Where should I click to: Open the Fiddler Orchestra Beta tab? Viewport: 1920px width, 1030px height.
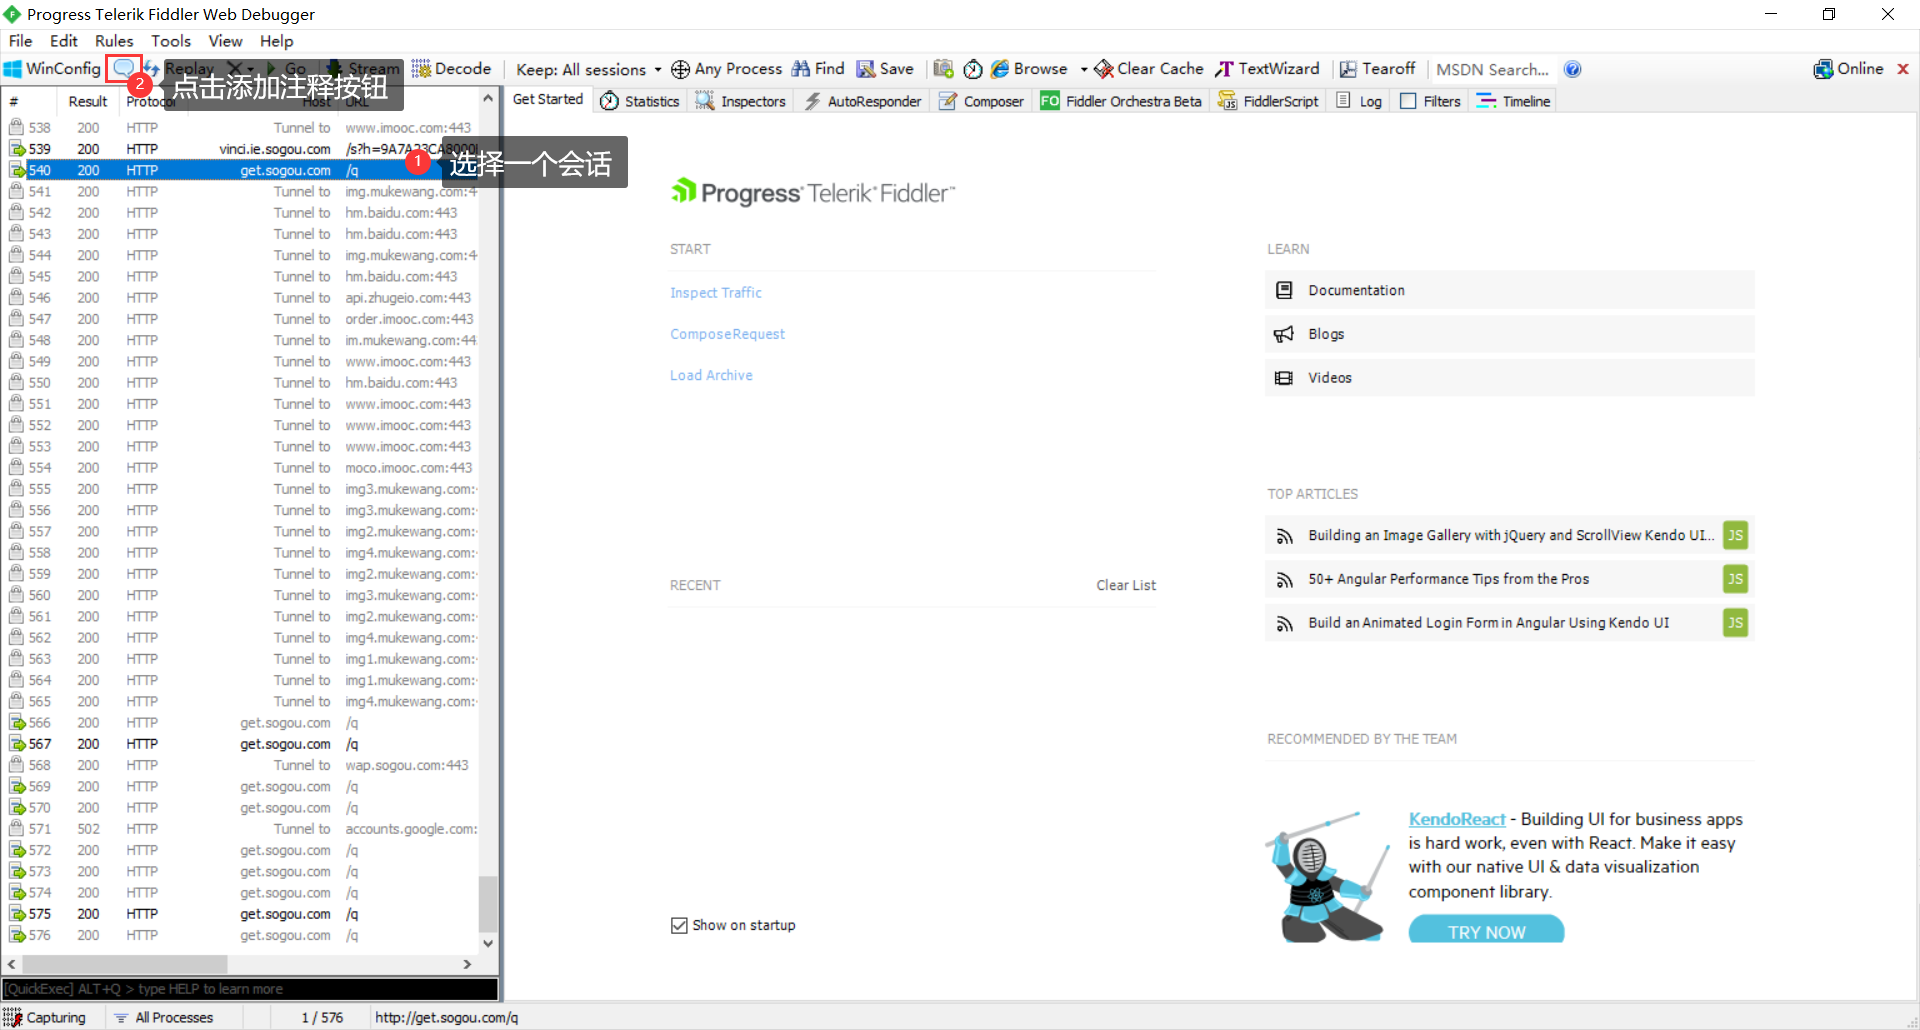[x=1121, y=101]
